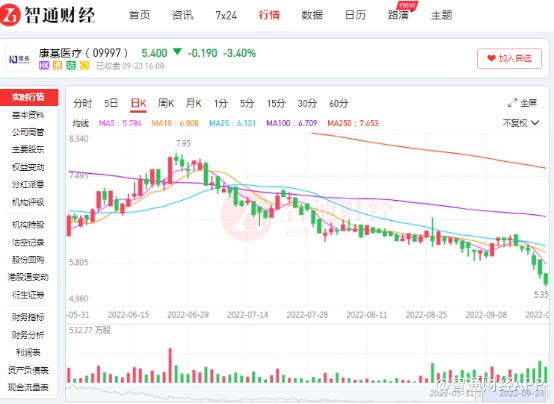The image size is (554, 404).
Task: Open 公司高管 in the sidebar
Action: 28,132
